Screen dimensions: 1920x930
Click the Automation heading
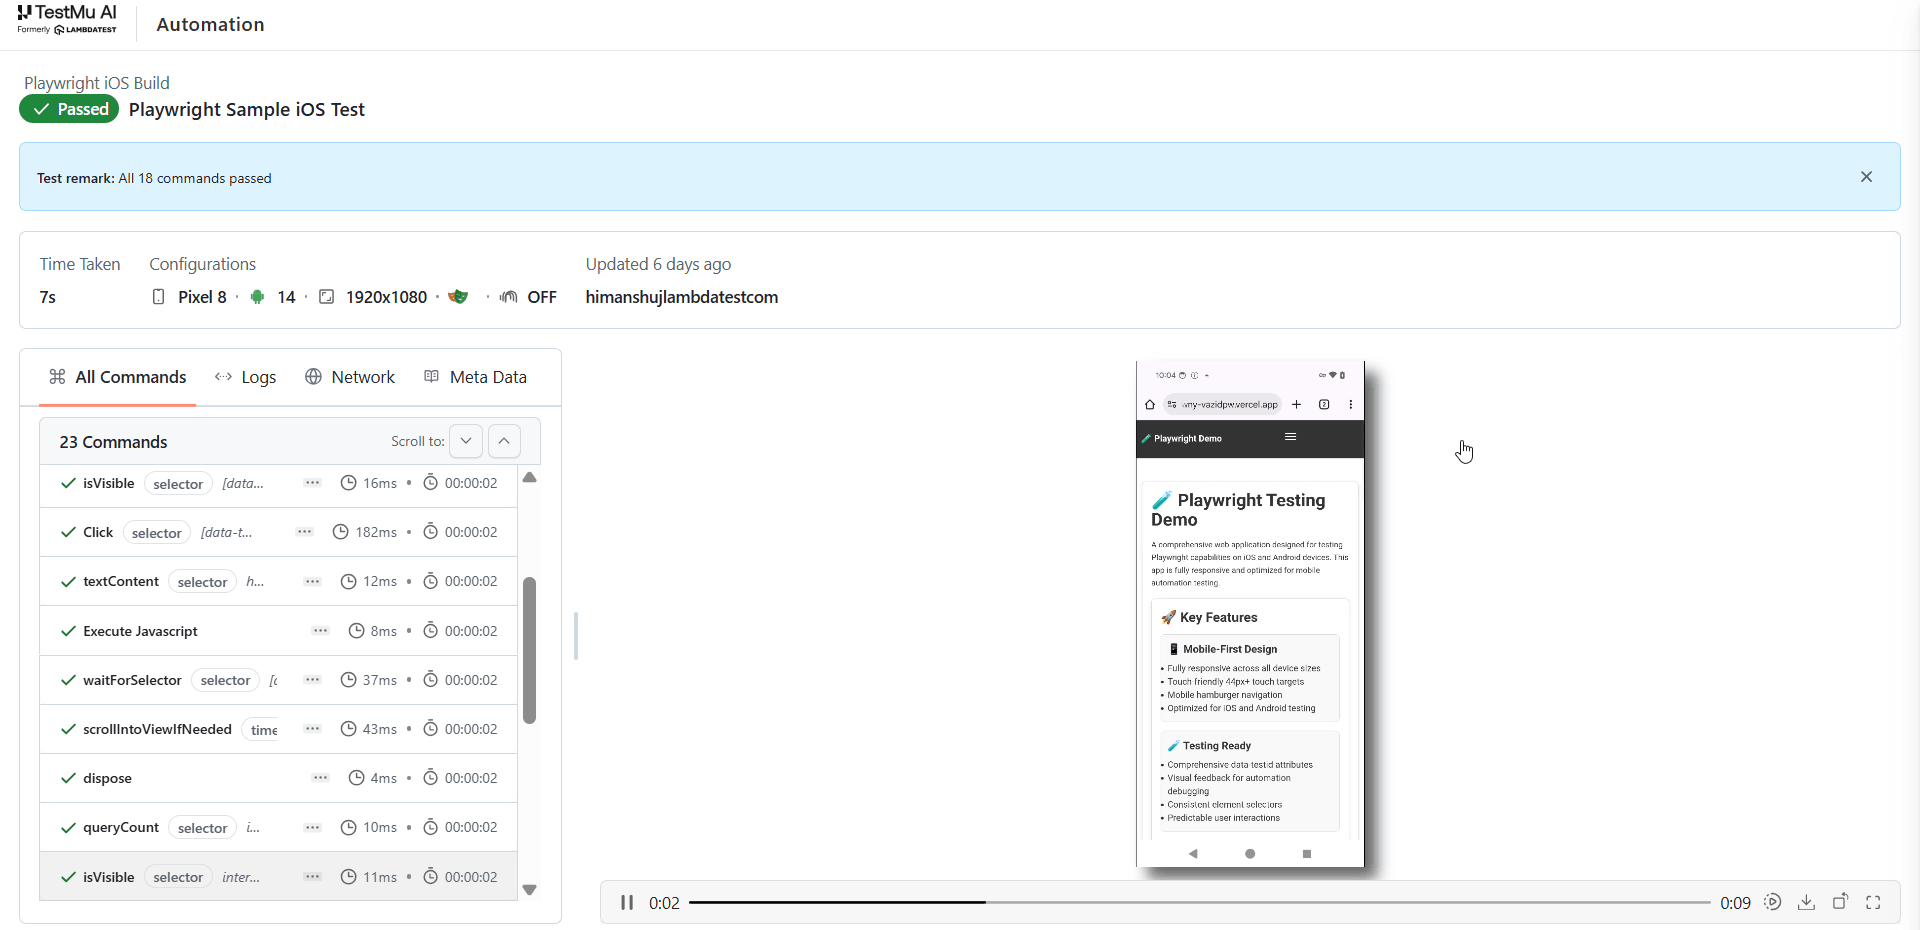point(210,24)
